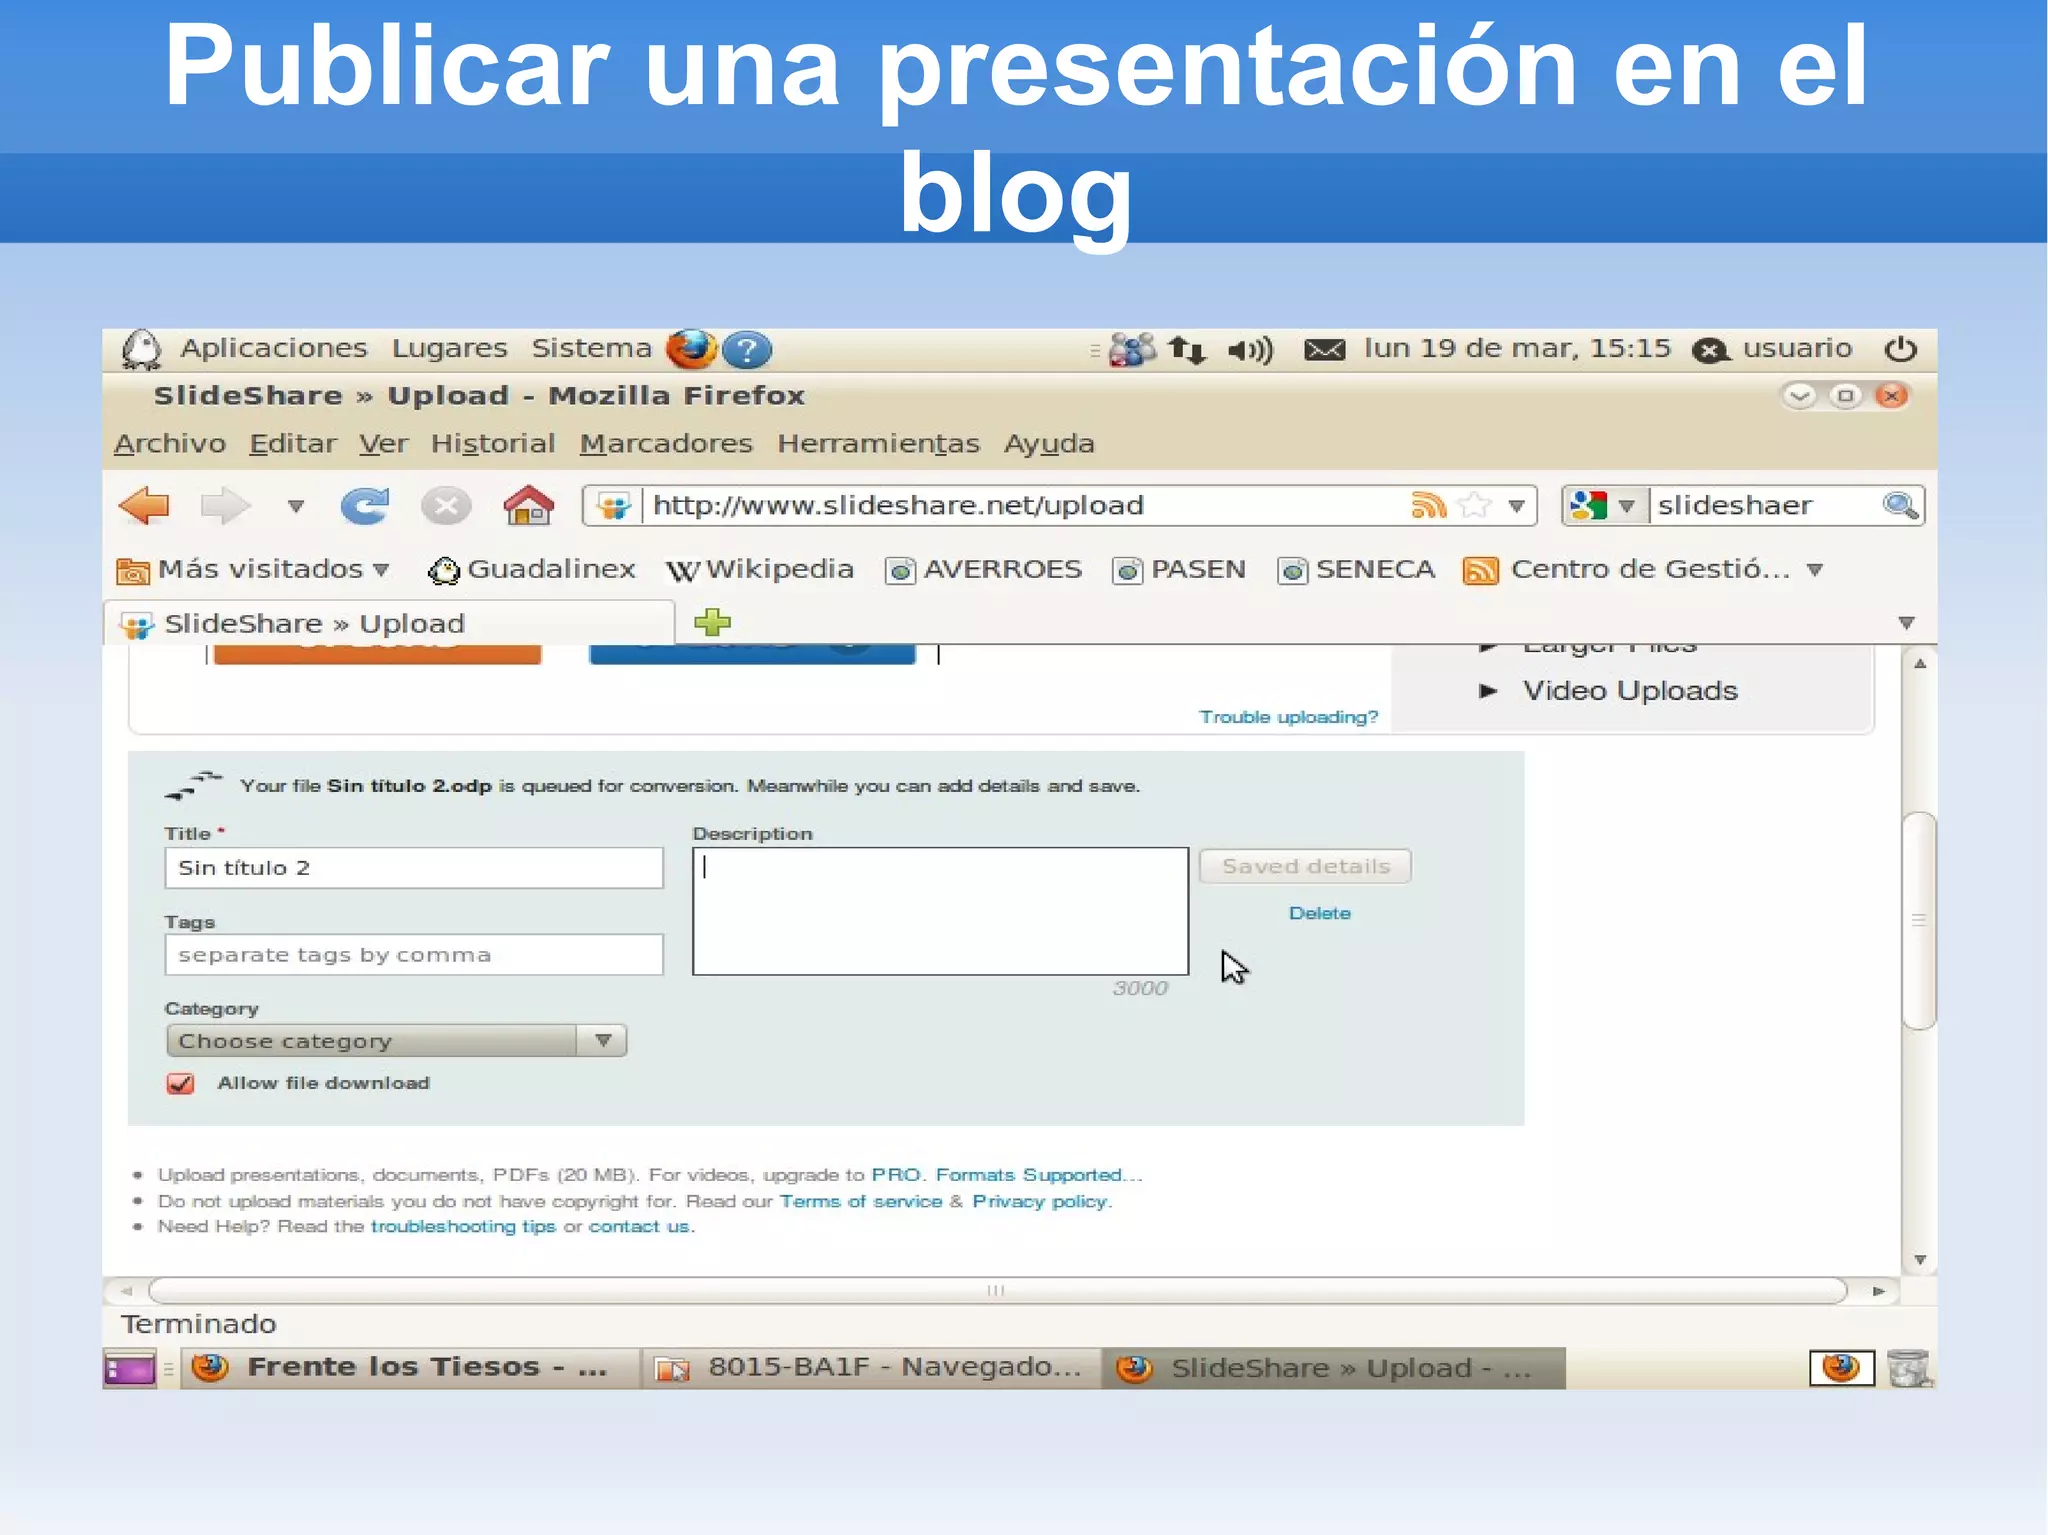The image size is (2048, 1535).
Task: Open the Herramientas menu
Action: (x=878, y=443)
